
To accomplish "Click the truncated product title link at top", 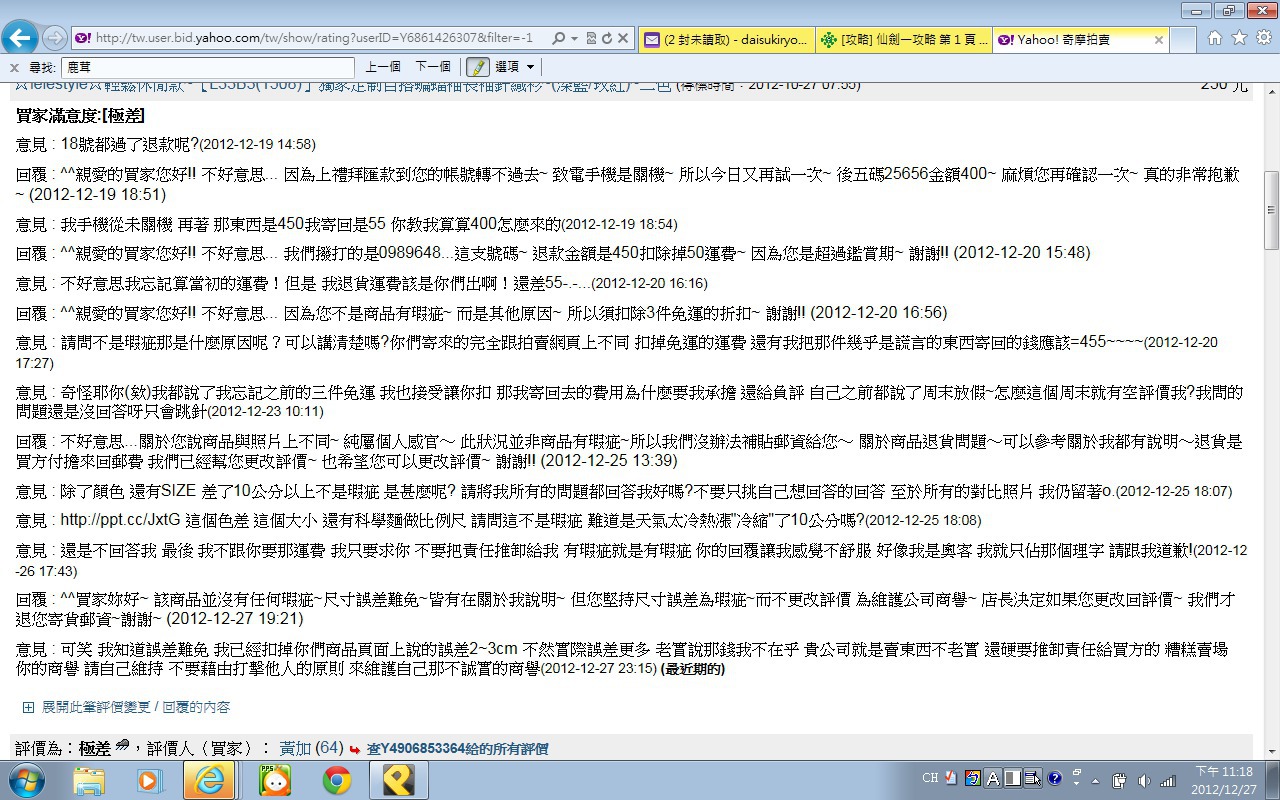I will 342,86.
